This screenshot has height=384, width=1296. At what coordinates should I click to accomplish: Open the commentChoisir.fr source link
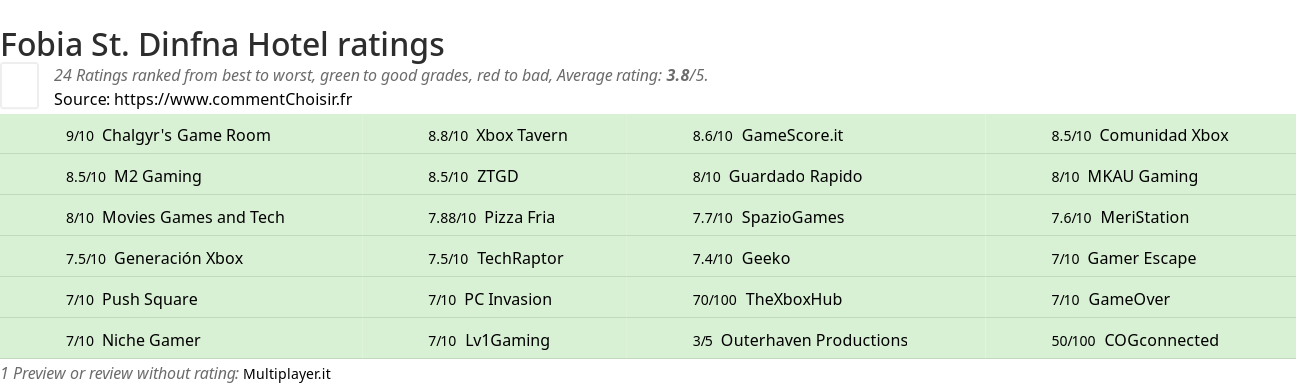[x=233, y=99]
